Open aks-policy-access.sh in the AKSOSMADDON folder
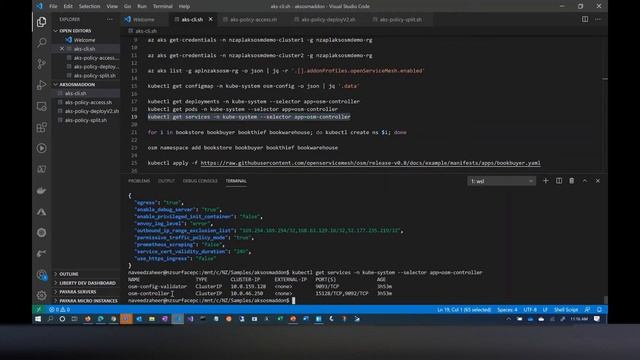The height and width of the screenshot is (360, 640). click(88, 102)
